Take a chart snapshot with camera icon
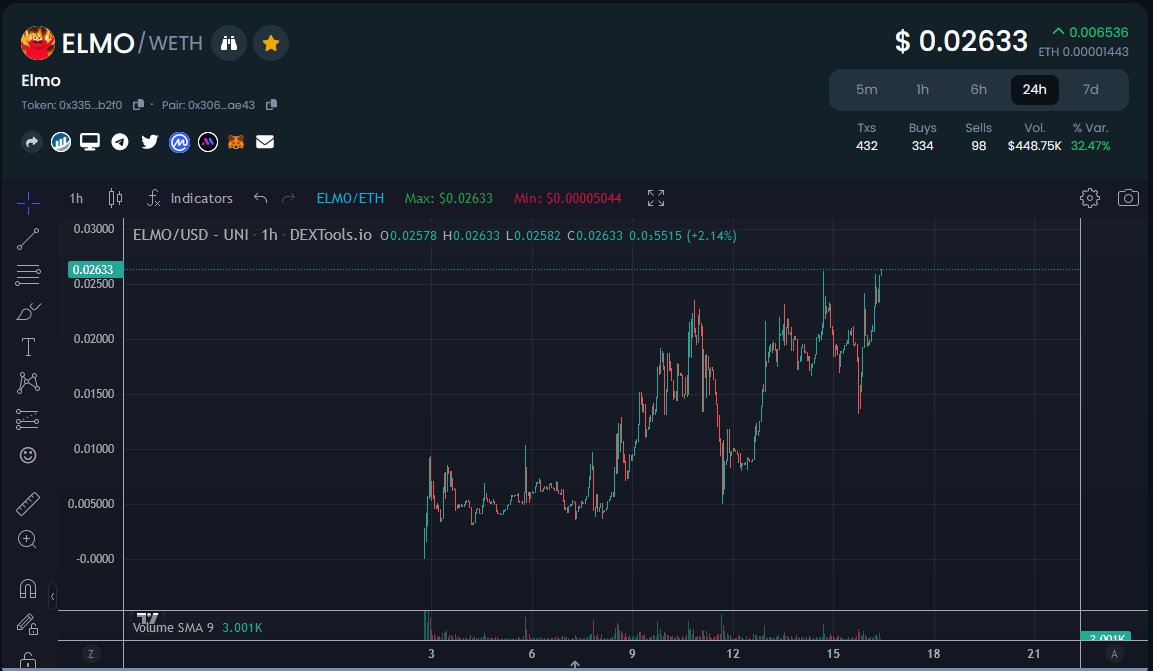The width and height of the screenshot is (1153, 671). 1128,198
